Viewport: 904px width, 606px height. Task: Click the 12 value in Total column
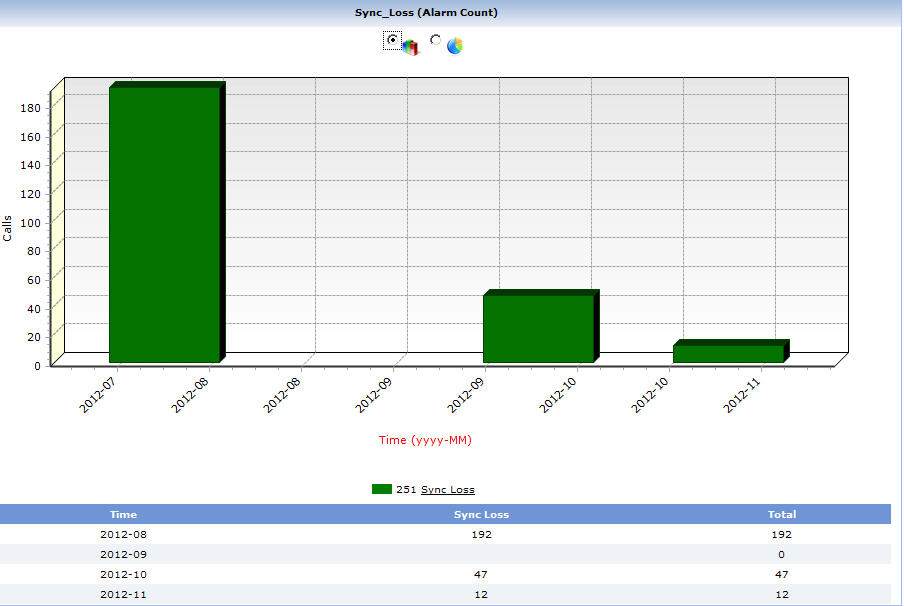pyautogui.click(x=781, y=594)
